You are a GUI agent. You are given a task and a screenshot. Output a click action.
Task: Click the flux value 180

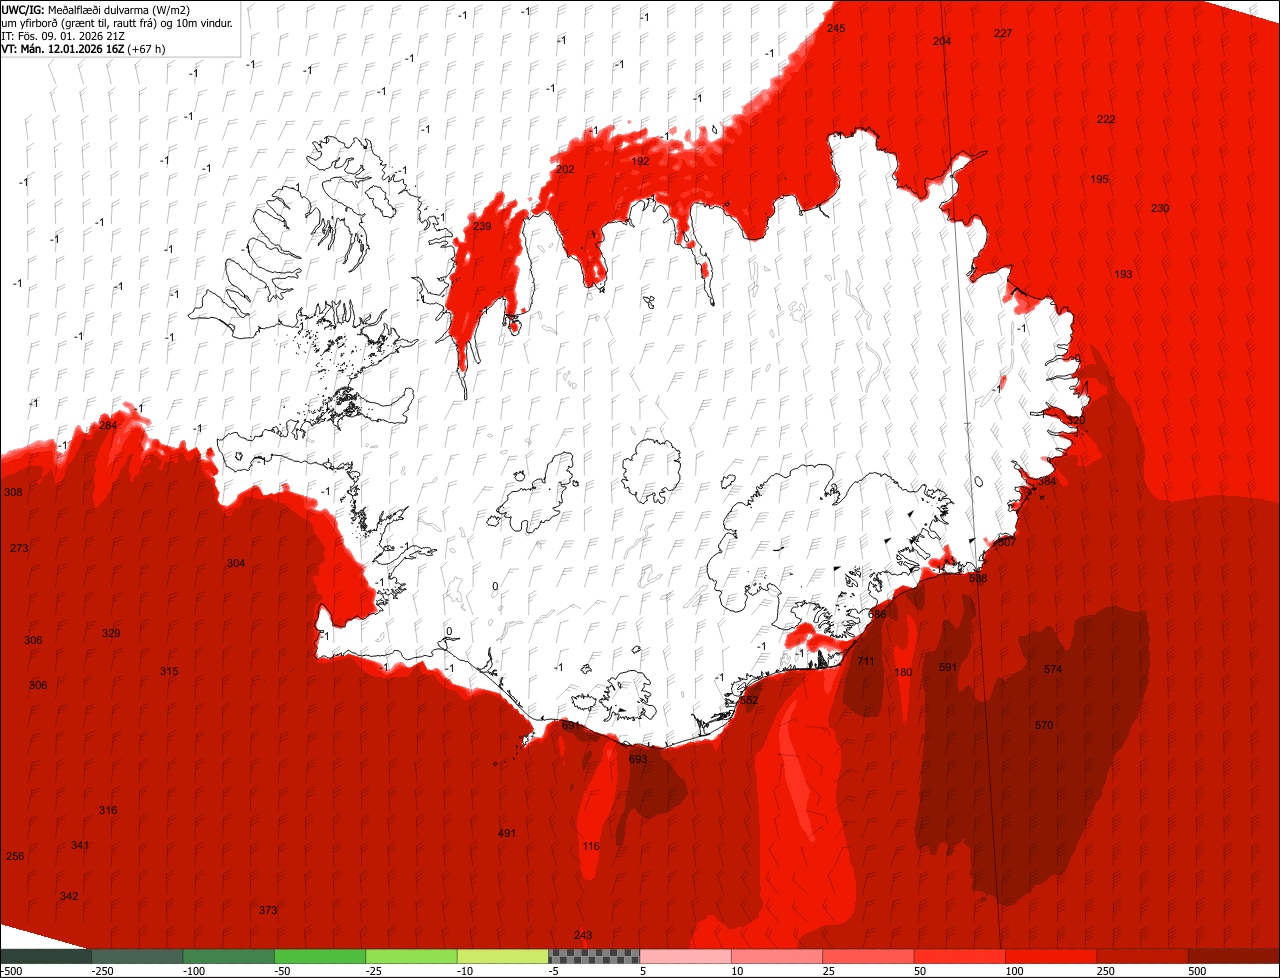pos(904,672)
